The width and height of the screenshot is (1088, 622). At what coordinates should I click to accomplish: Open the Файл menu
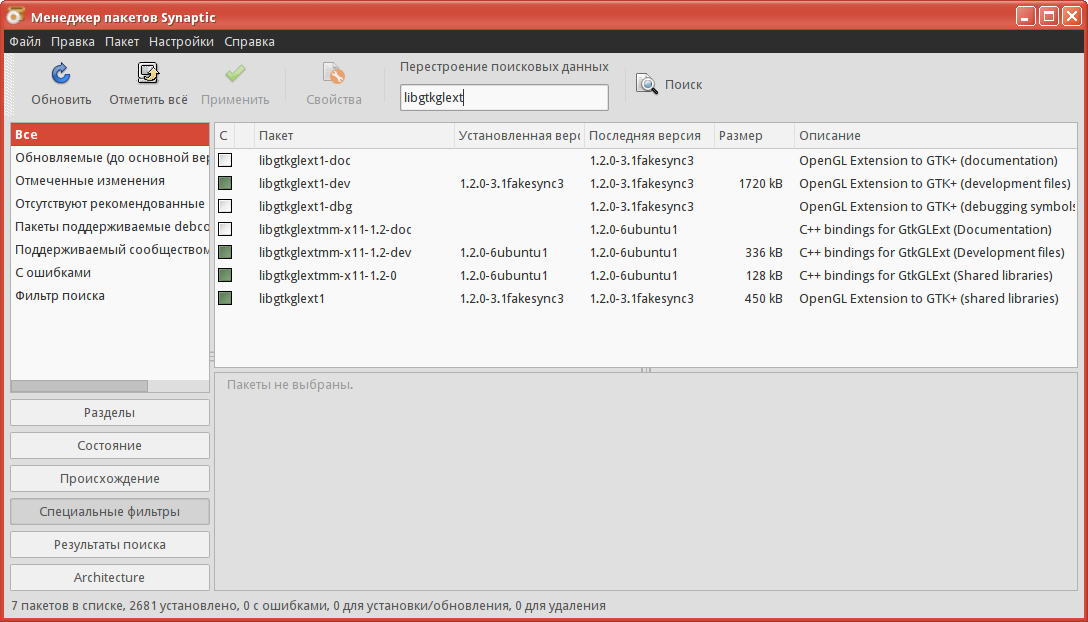(25, 42)
